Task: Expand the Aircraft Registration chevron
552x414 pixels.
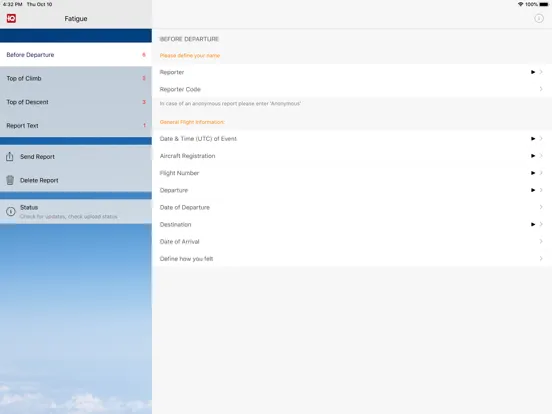Action: [x=541, y=156]
